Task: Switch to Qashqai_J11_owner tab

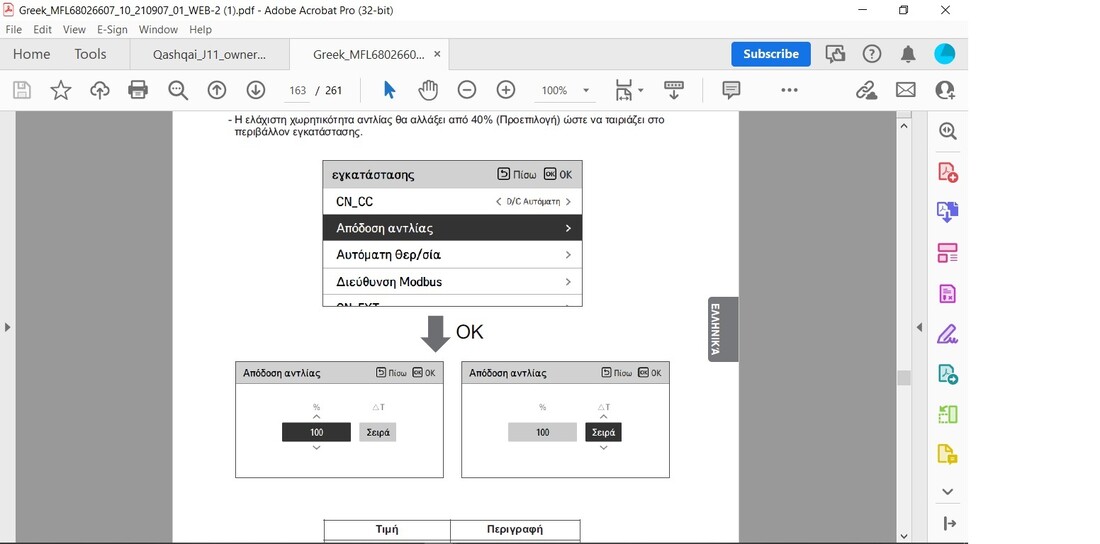Action: point(210,54)
